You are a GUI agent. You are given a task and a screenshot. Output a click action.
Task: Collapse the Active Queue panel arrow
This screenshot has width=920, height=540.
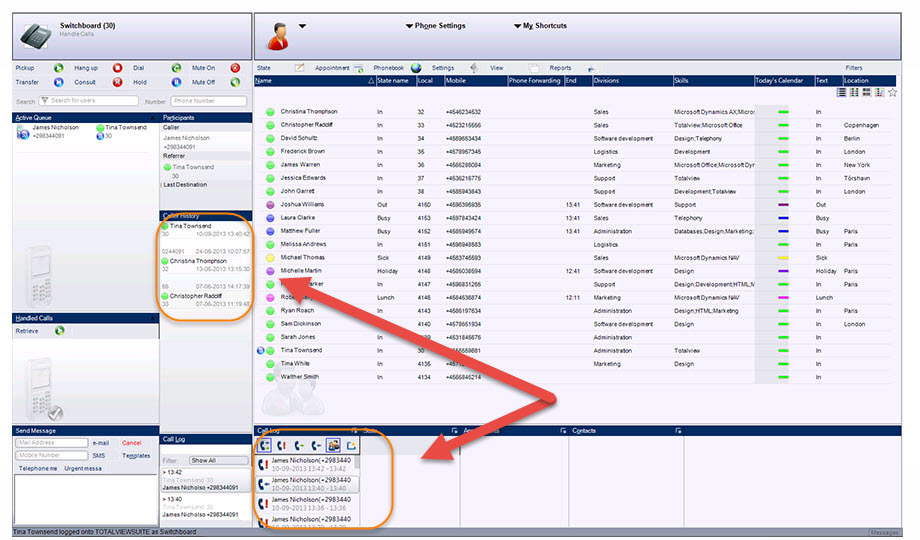click(x=153, y=117)
